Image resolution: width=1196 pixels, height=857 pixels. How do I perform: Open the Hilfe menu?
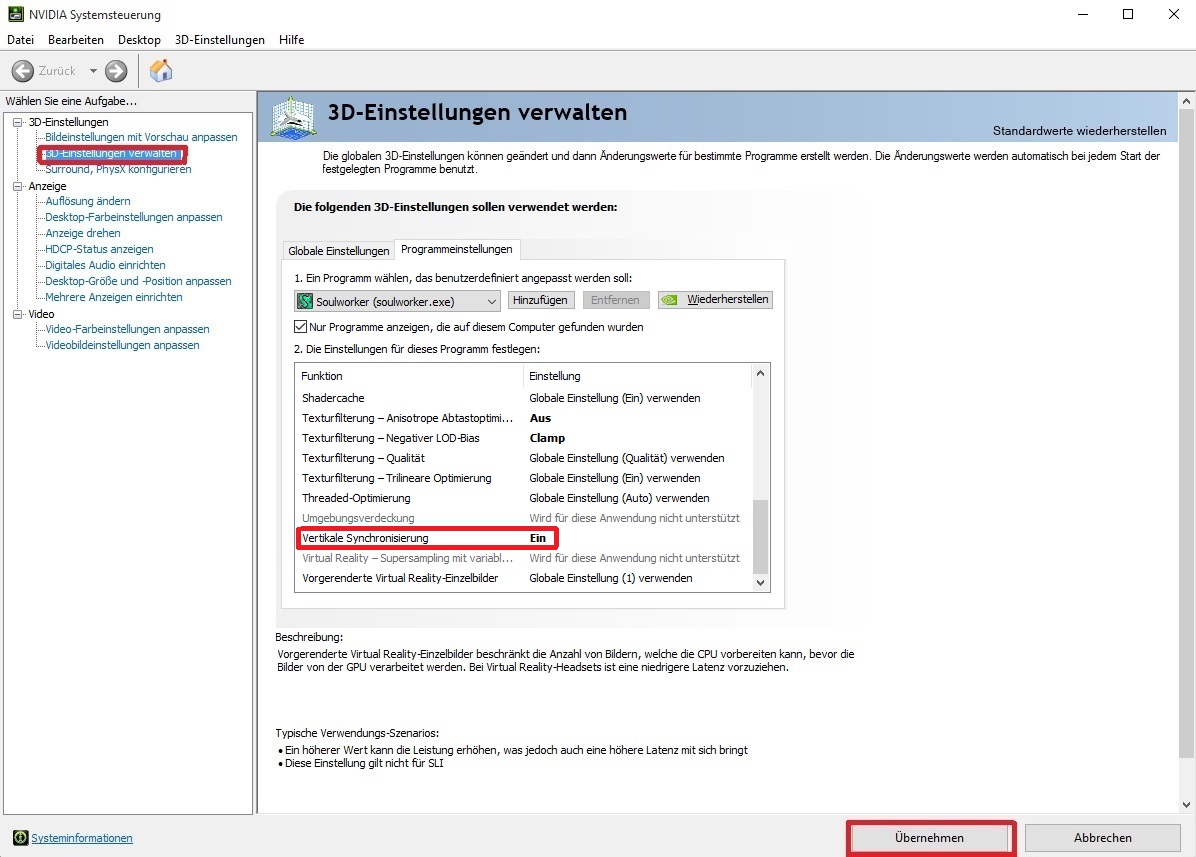pos(292,40)
